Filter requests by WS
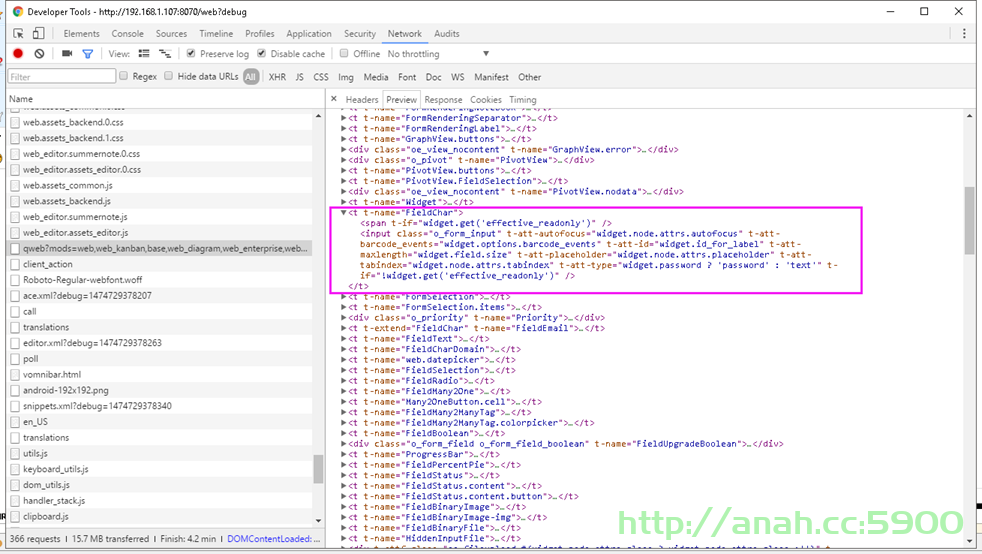Viewport: 982px width, 554px height. tap(458, 77)
